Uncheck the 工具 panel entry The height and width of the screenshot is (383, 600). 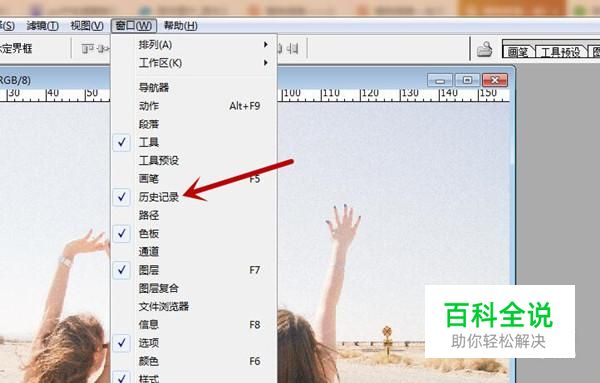[x=194, y=142]
